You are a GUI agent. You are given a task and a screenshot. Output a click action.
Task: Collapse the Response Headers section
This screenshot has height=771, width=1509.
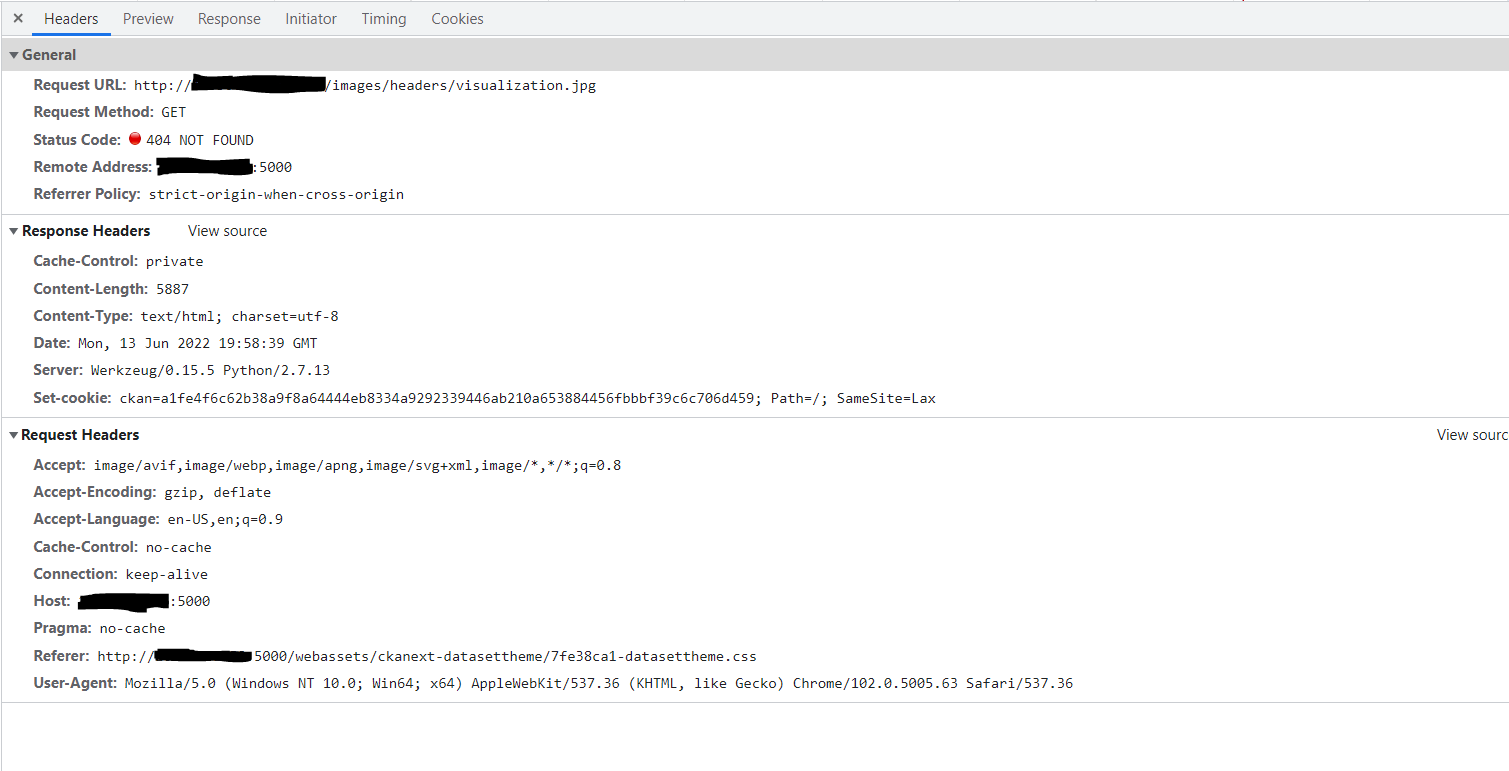(x=13, y=231)
